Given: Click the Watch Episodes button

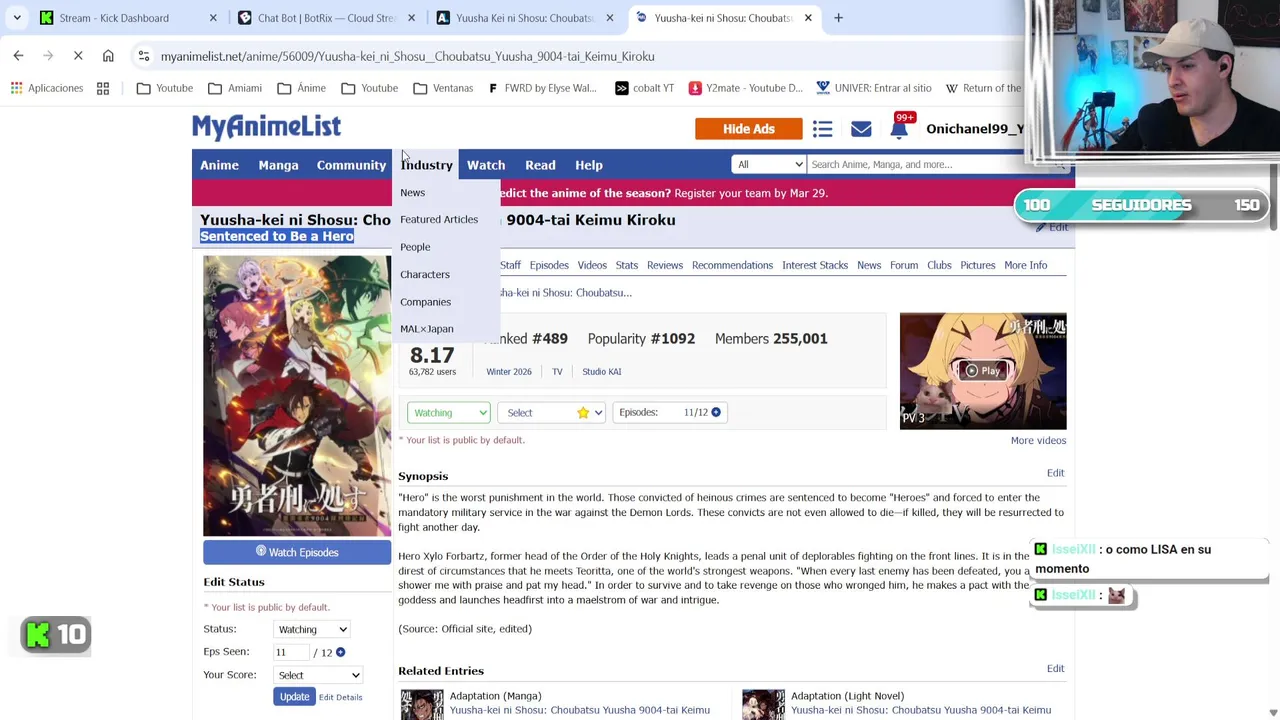Looking at the screenshot, I should pyautogui.click(x=297, y=552).
